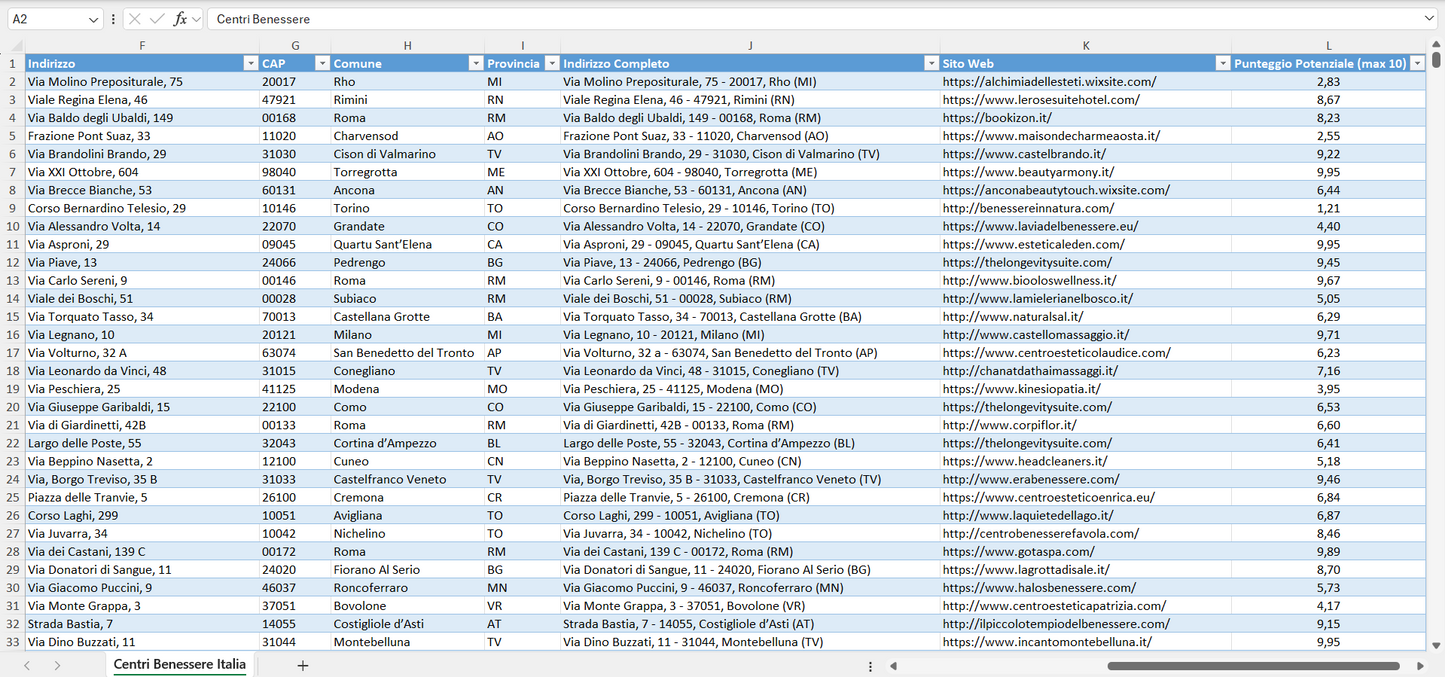This screenshot has width=1445, height=677.
Task: Open the filter dropdown on CAP column
Action: point(322,63)
